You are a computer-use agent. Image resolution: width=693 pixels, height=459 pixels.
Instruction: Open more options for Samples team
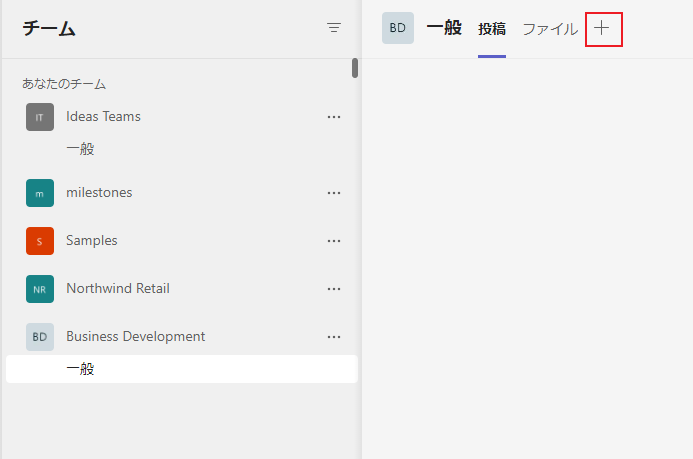pos(334,241)
